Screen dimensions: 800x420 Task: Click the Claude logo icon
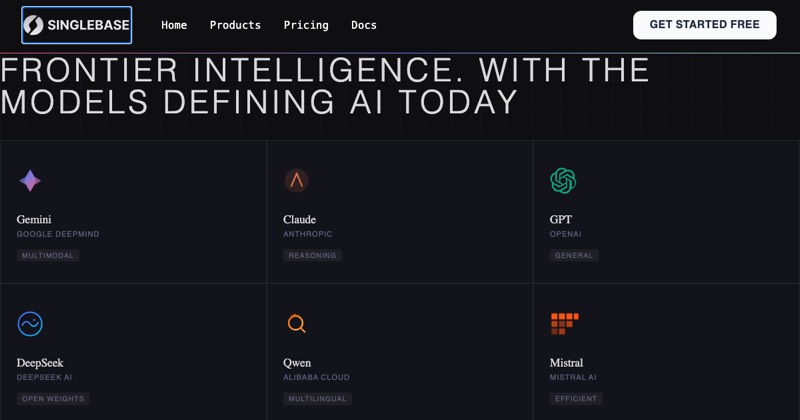[x=296, y=181]
